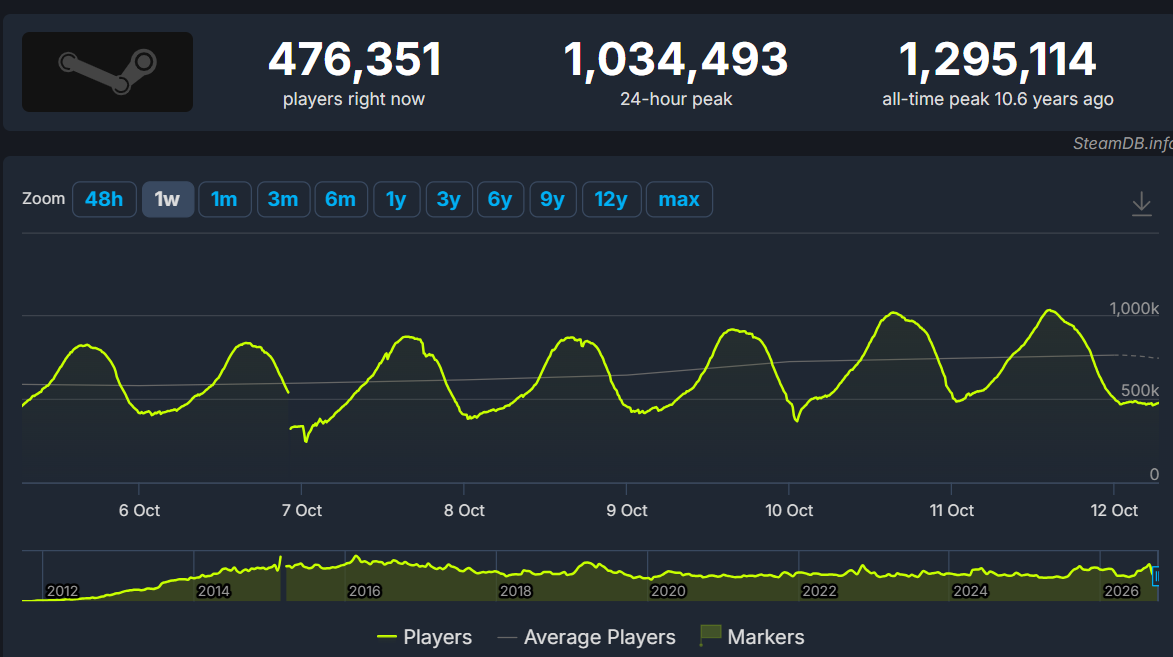The height and width of the screenshot is (657, 1173).
Task: Choose the 9y zoom range
Action: [553, 199]
